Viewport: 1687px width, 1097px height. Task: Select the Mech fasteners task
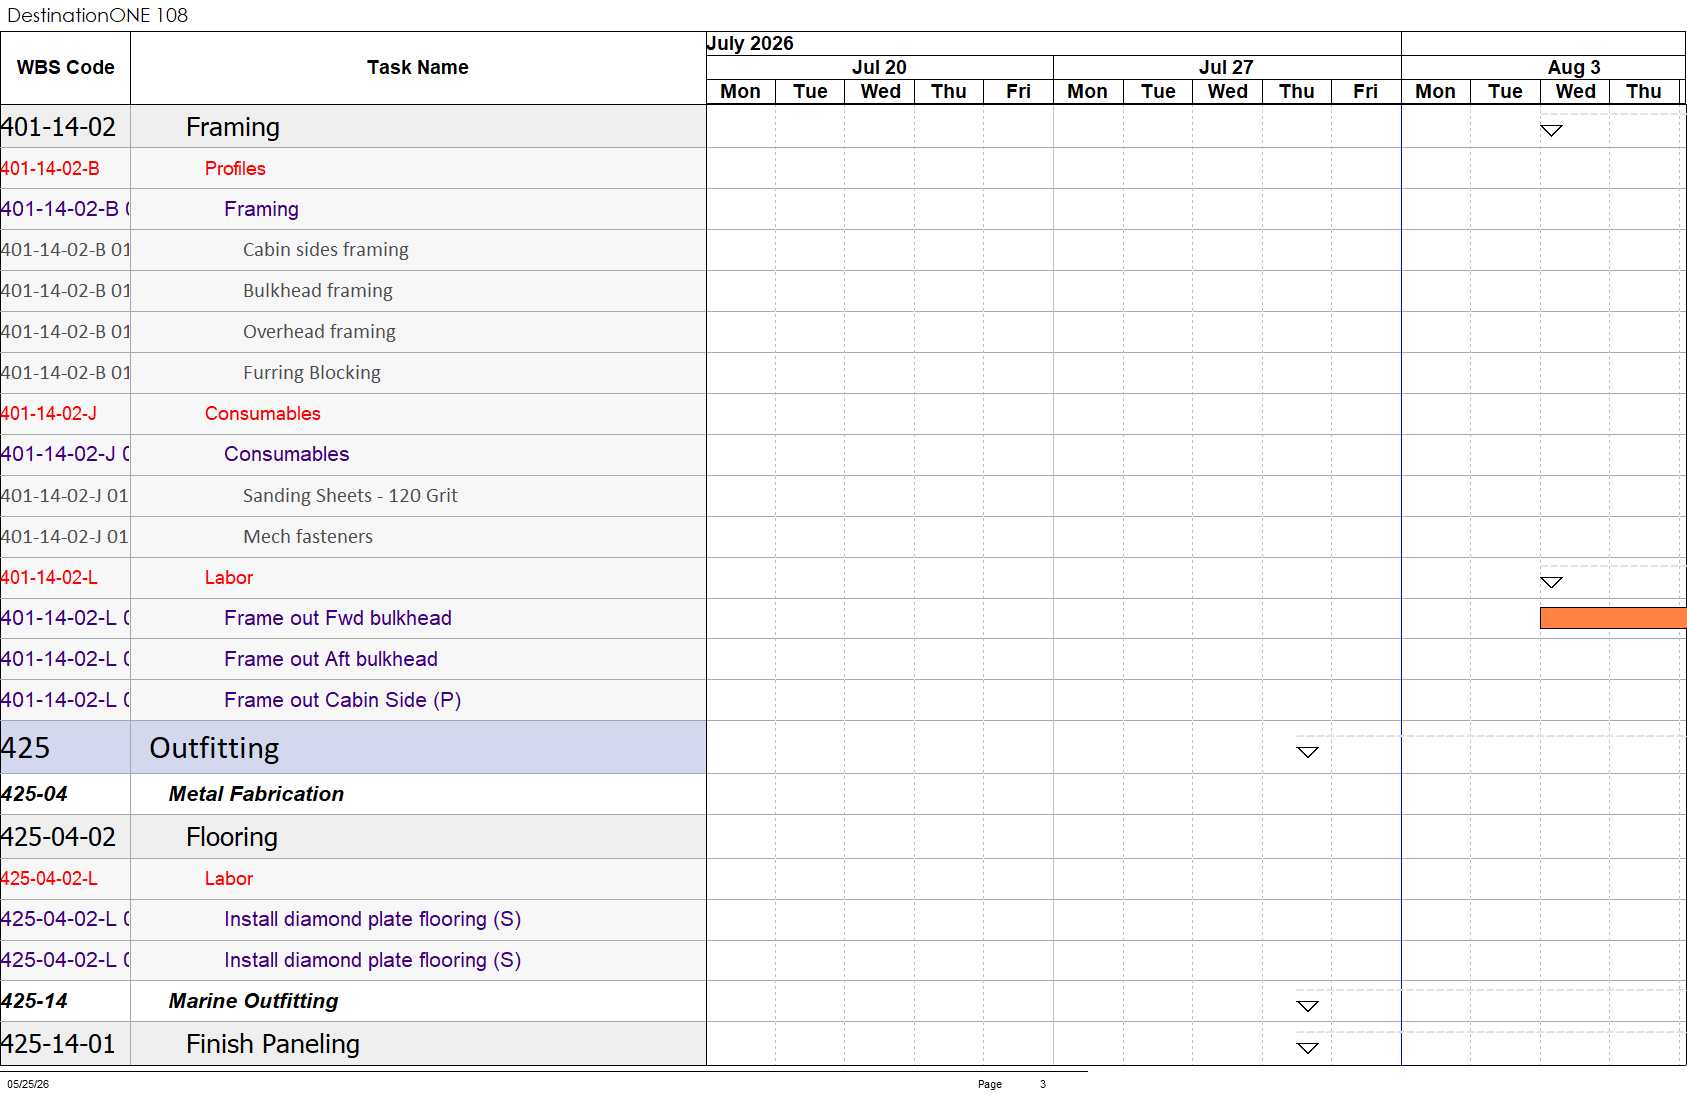(x=353, y=537)
